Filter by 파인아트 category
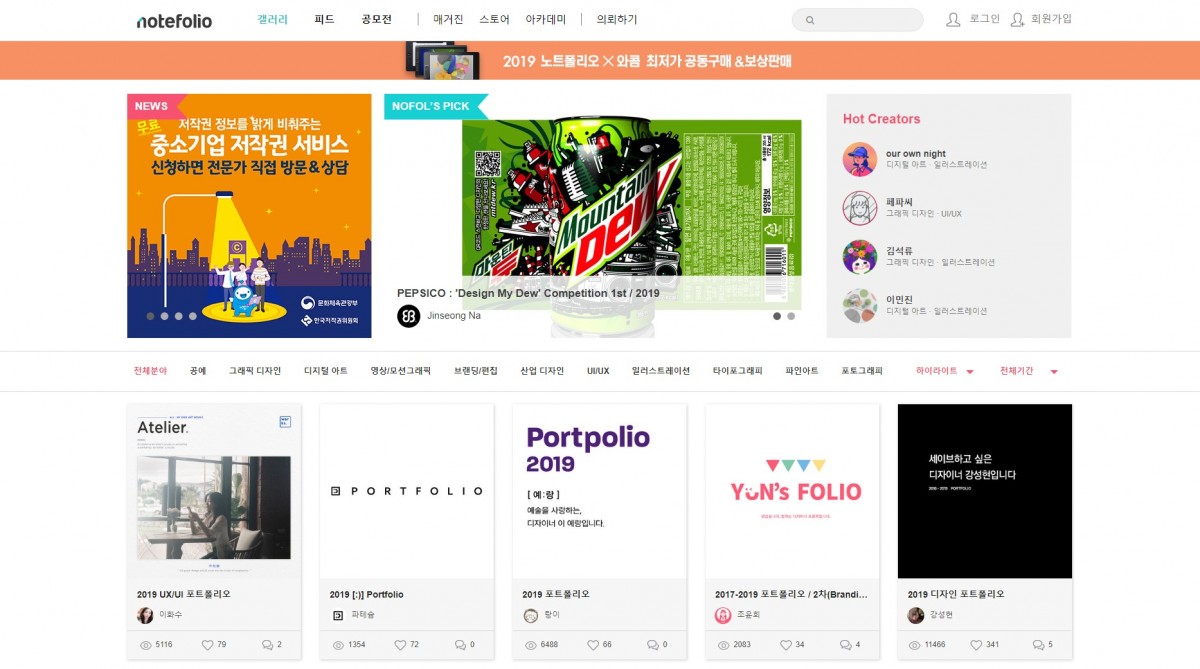This screenshot has height=669, width=1200. [802, 371]
